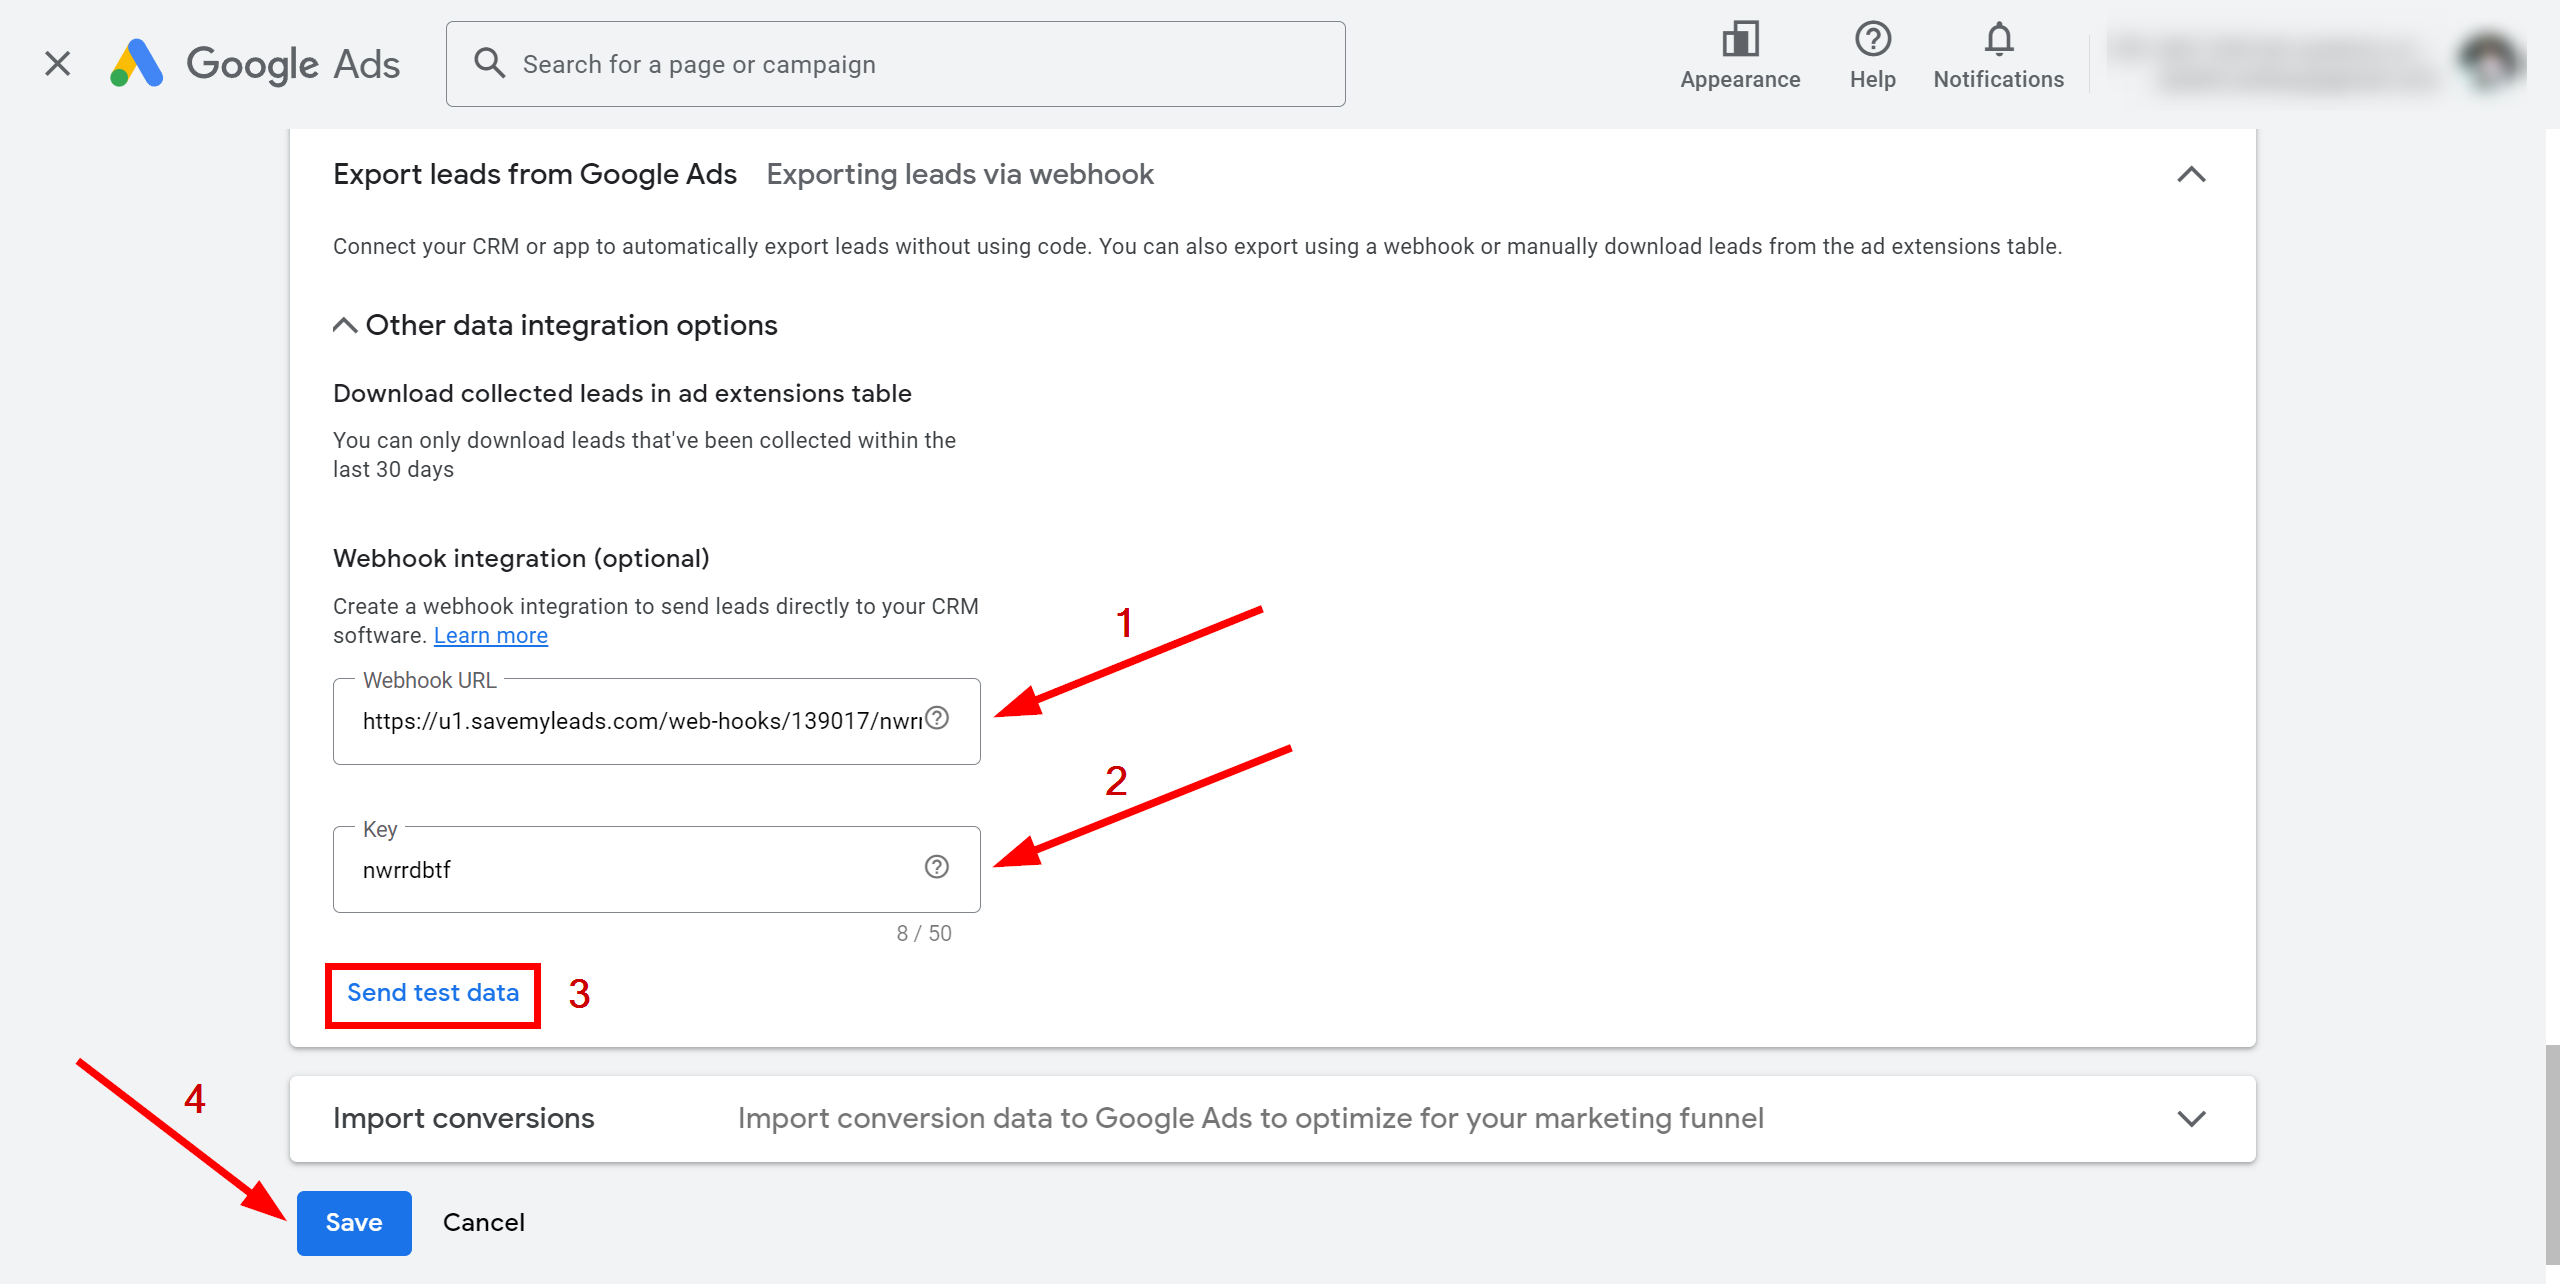The image size is (2560, 1284).
Task: Click the '8 / 50' character counter
Action: pyautogui.click(x=924, y=934)
